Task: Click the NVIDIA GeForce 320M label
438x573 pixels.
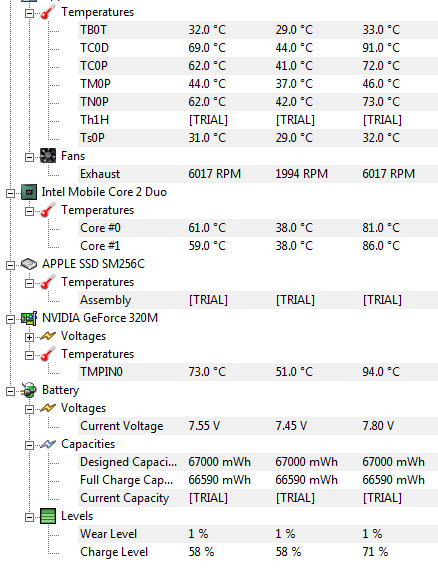Action: click(x=100, y=318)
